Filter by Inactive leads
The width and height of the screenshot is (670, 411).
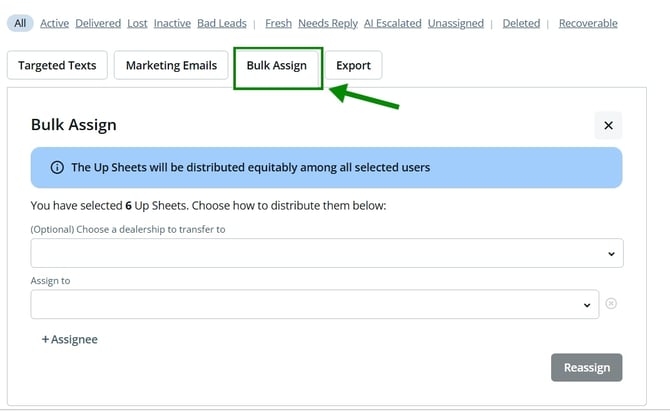(172, 23)
